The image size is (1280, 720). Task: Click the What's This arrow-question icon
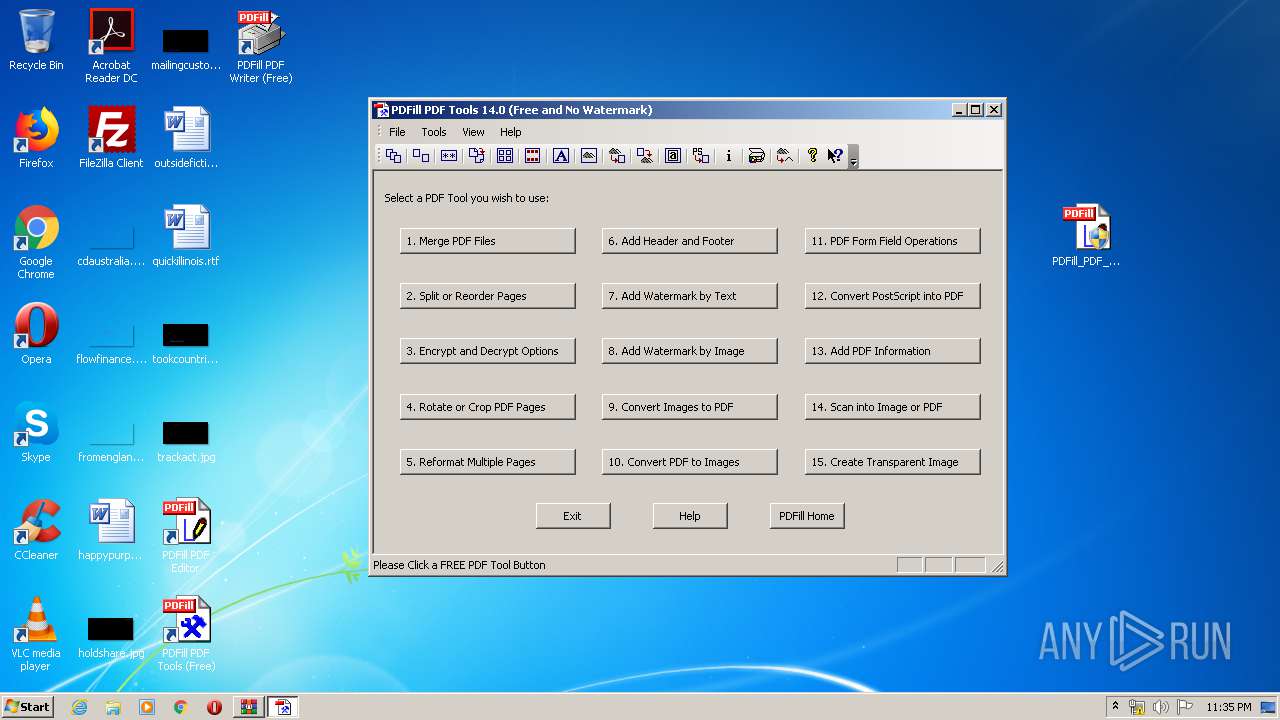point(835,156)
